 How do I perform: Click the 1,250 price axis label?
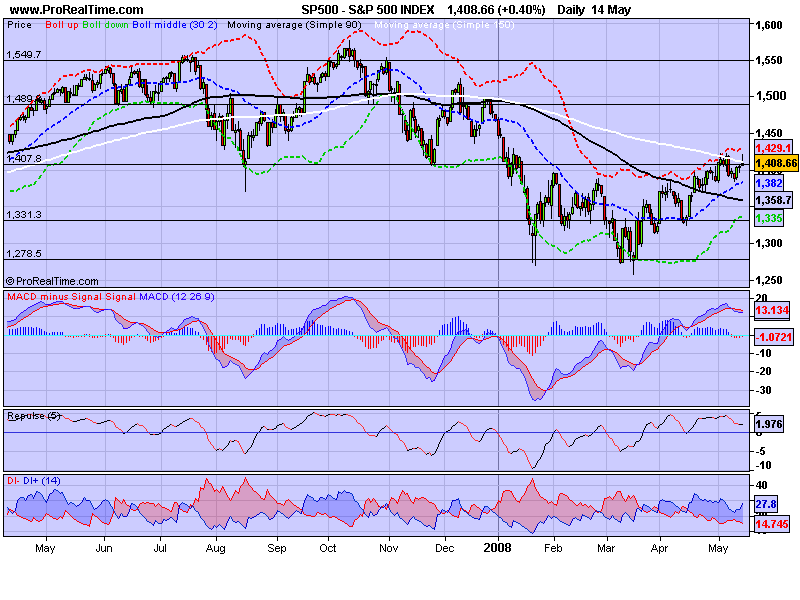coord(769,280)
